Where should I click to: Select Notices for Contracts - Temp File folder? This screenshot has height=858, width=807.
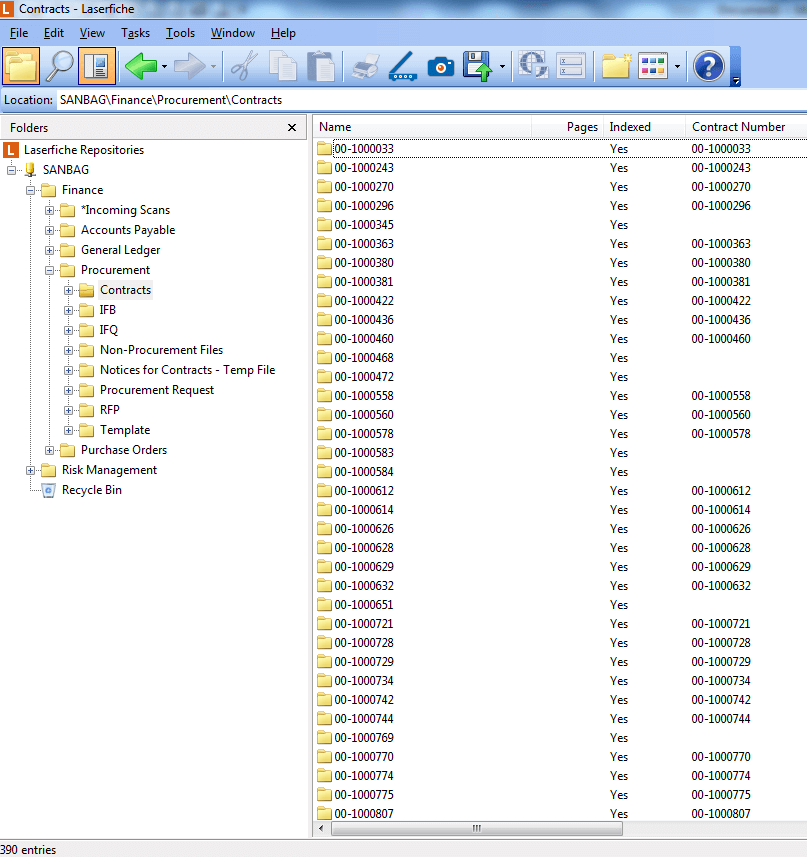(x=188, y=370)
